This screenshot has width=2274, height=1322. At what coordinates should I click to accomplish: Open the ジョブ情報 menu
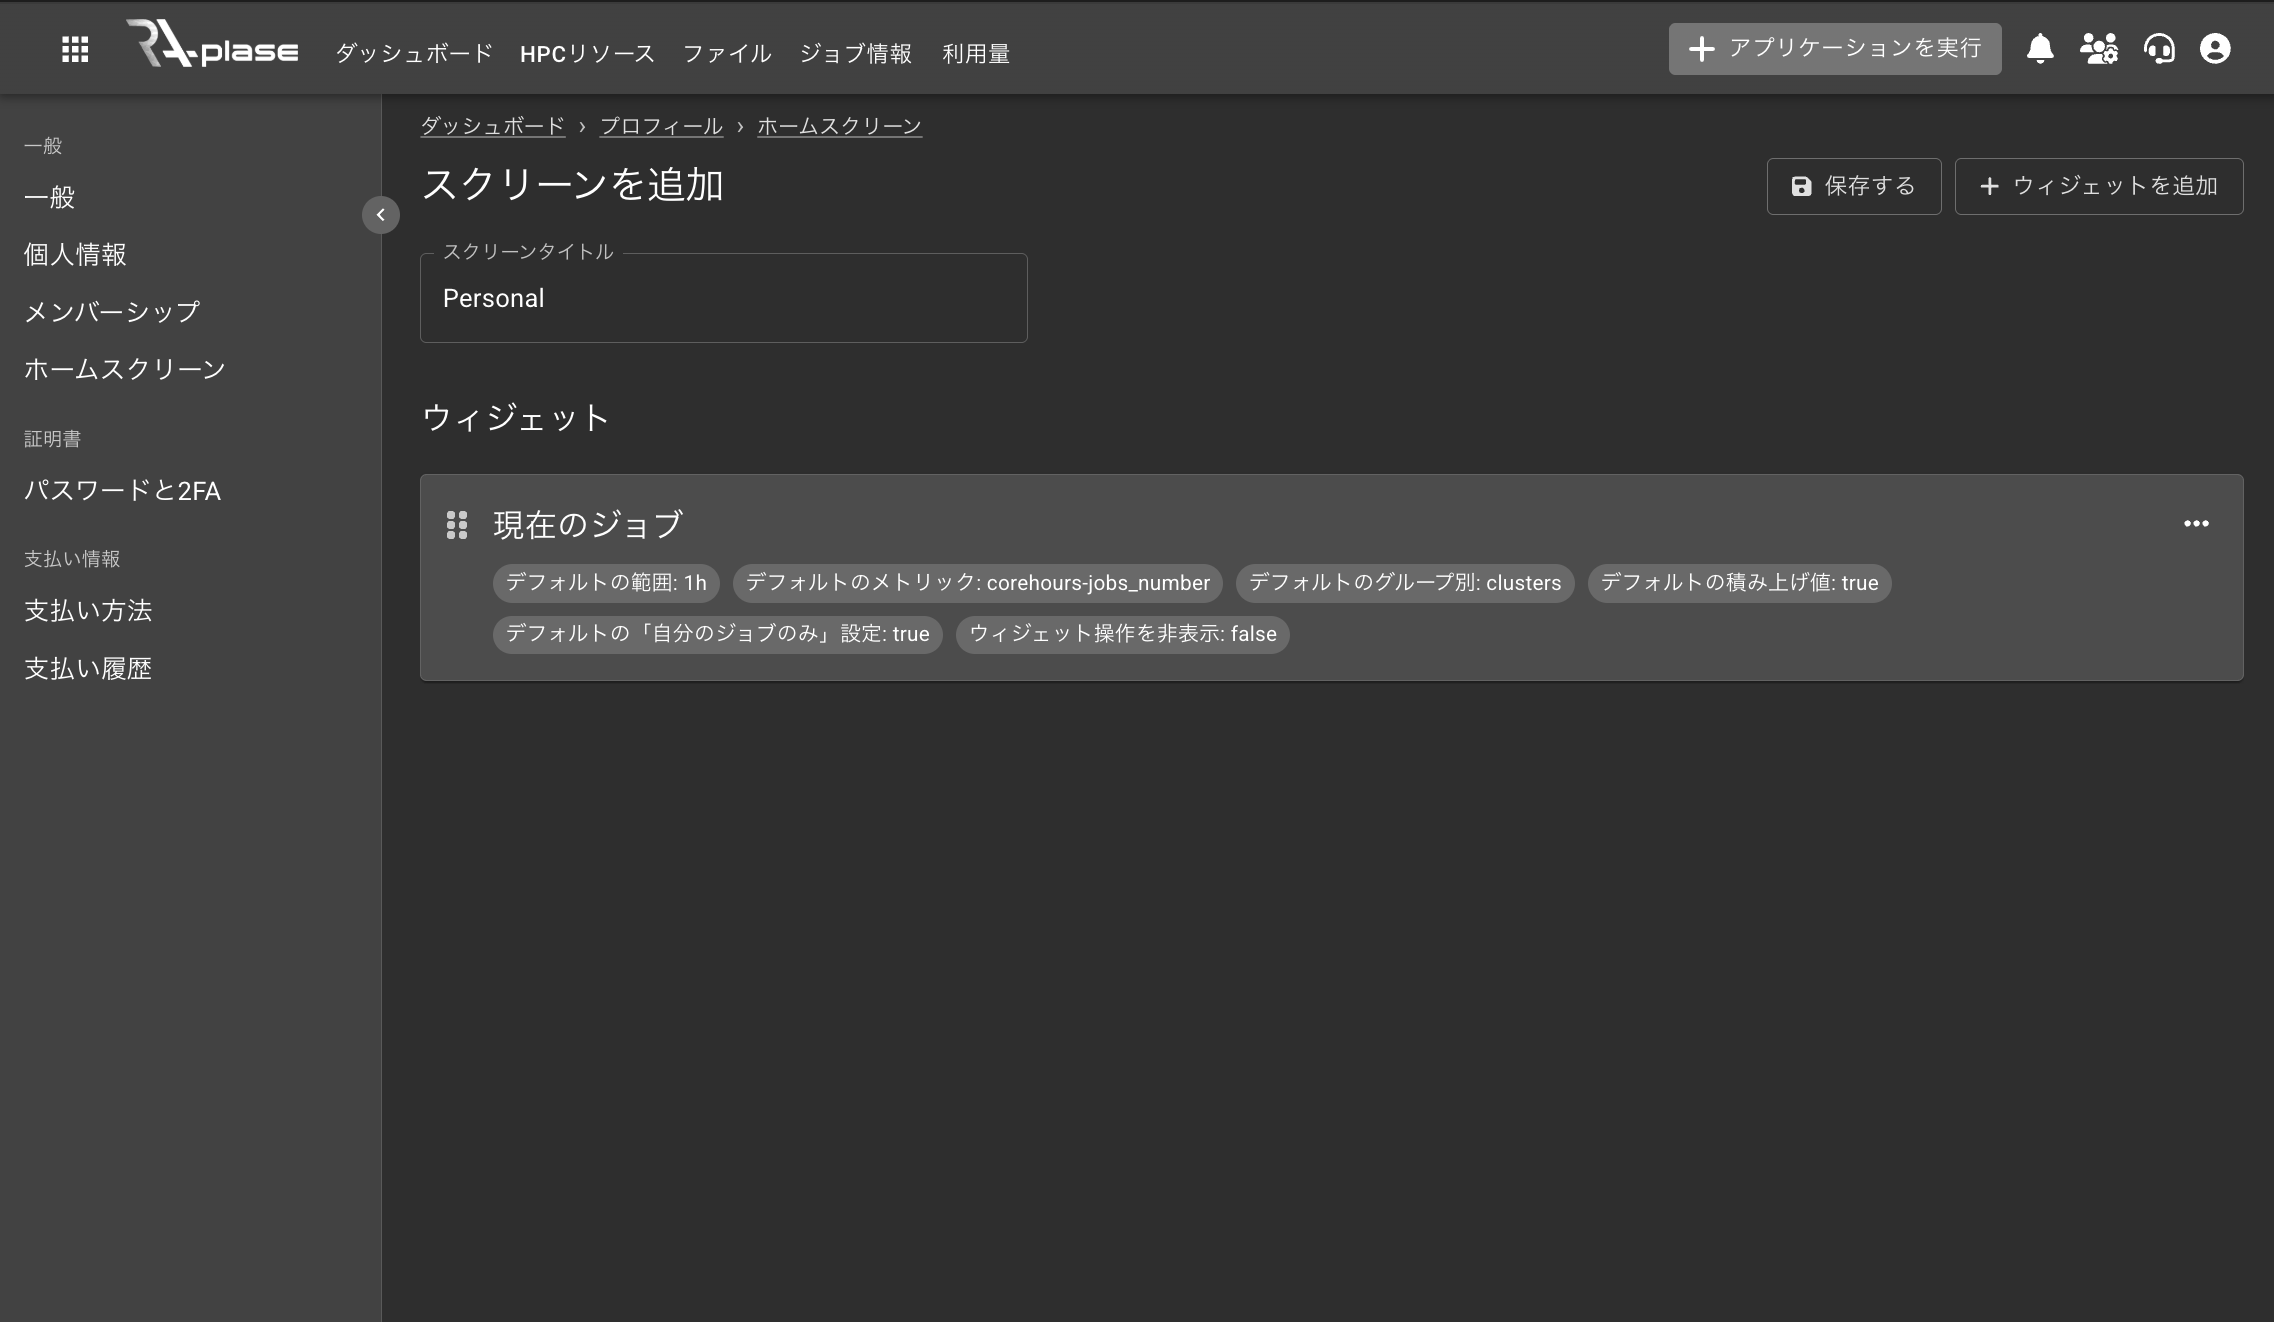click(855, 54)
